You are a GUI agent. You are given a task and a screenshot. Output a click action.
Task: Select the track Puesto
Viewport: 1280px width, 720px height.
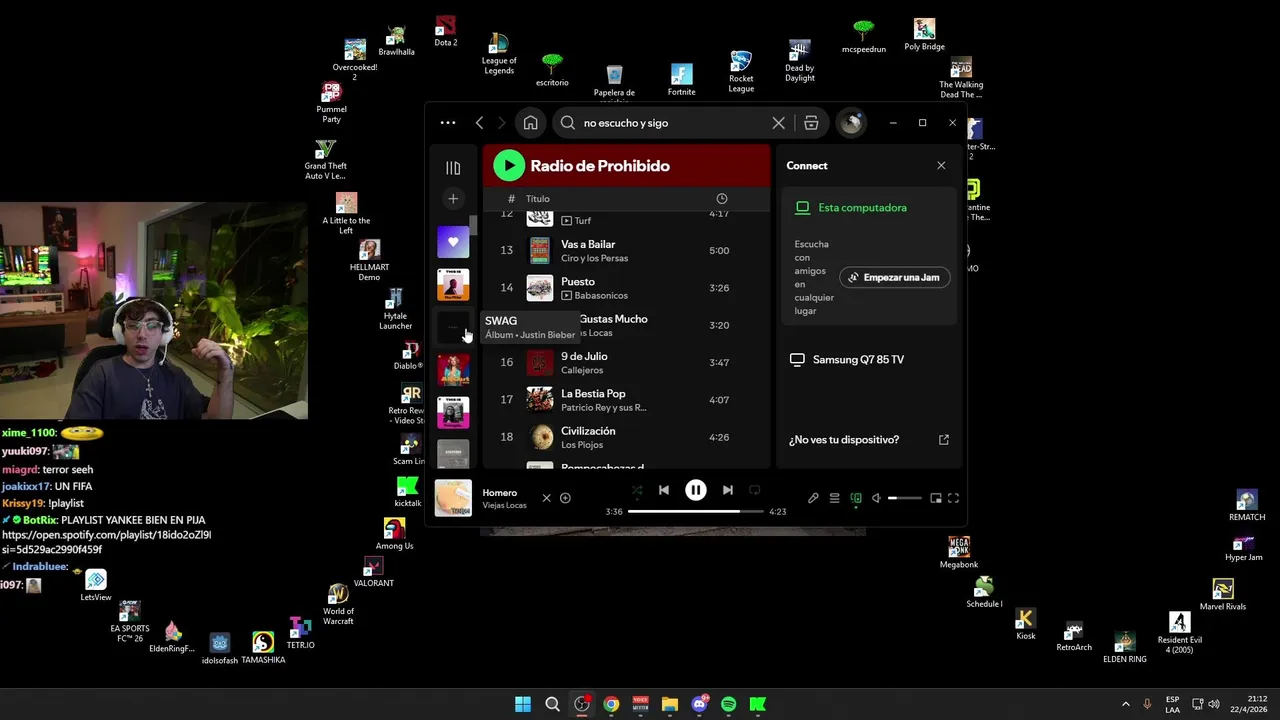point(578,282)
